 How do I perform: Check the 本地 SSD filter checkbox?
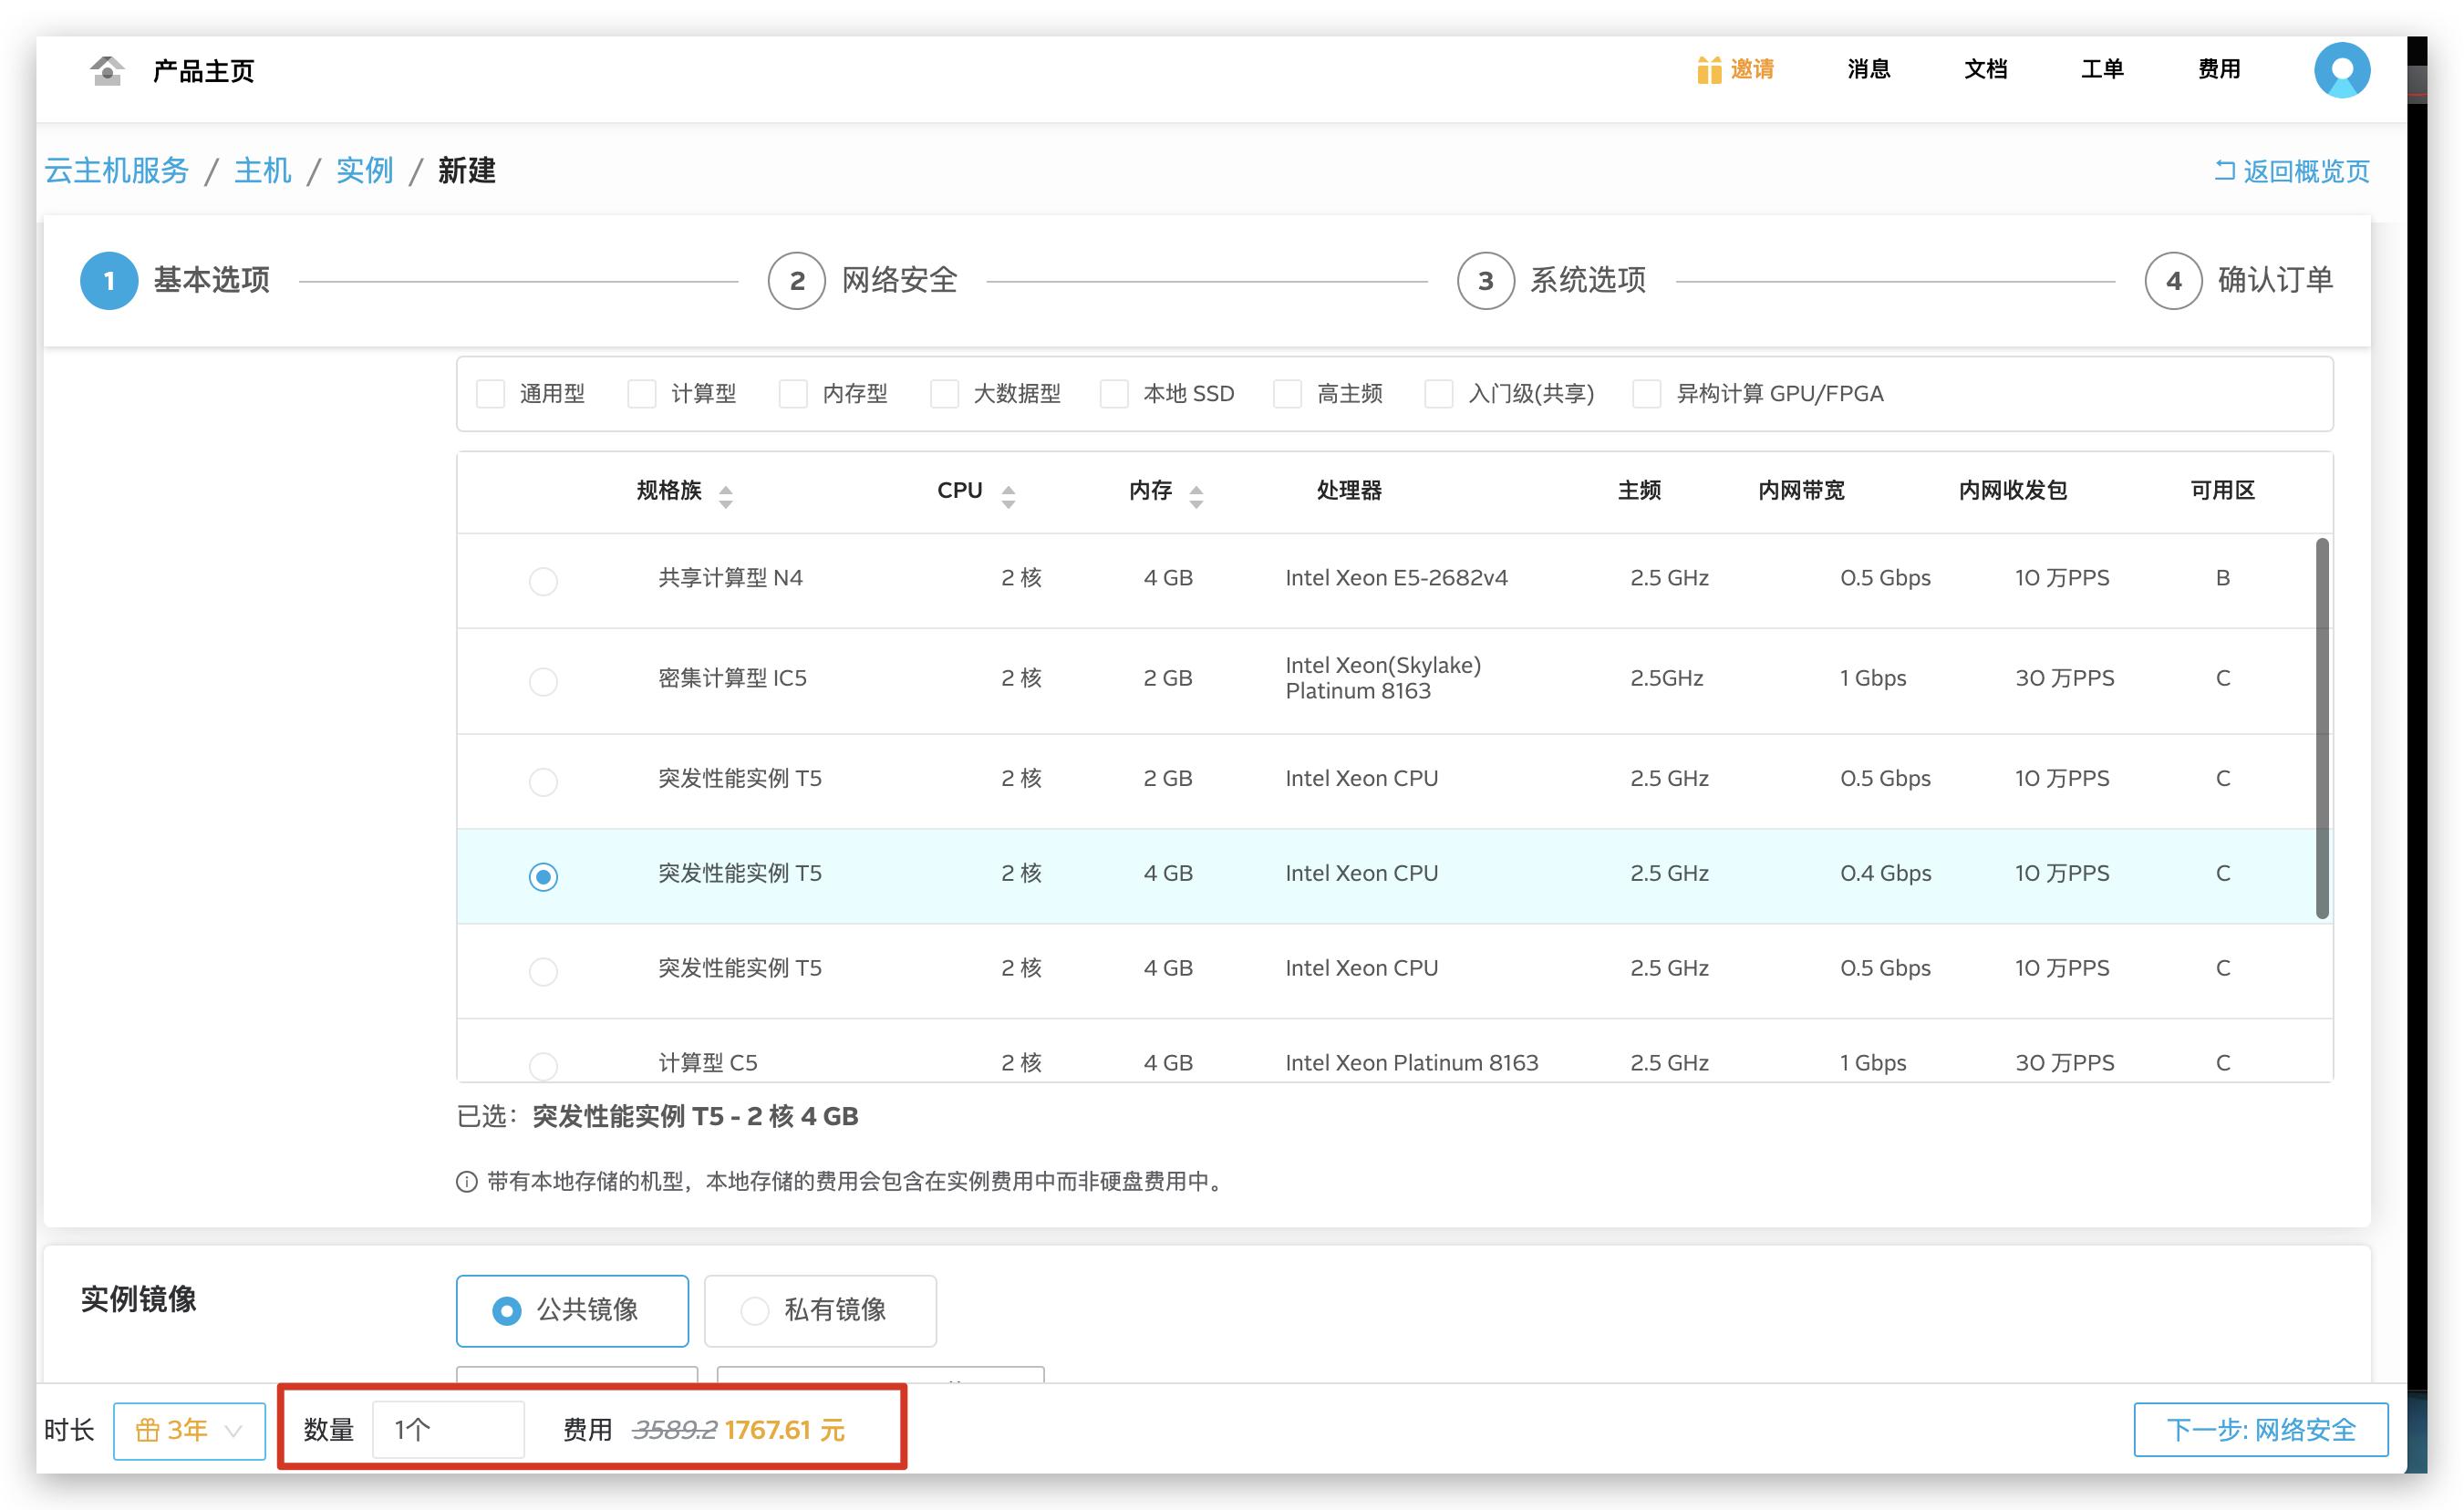[1114, 394]
